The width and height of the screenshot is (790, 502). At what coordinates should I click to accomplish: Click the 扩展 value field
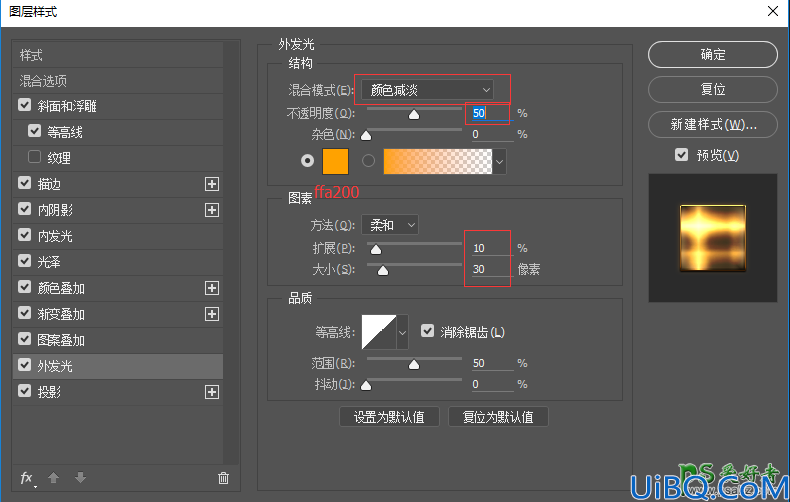click(492, 248)
